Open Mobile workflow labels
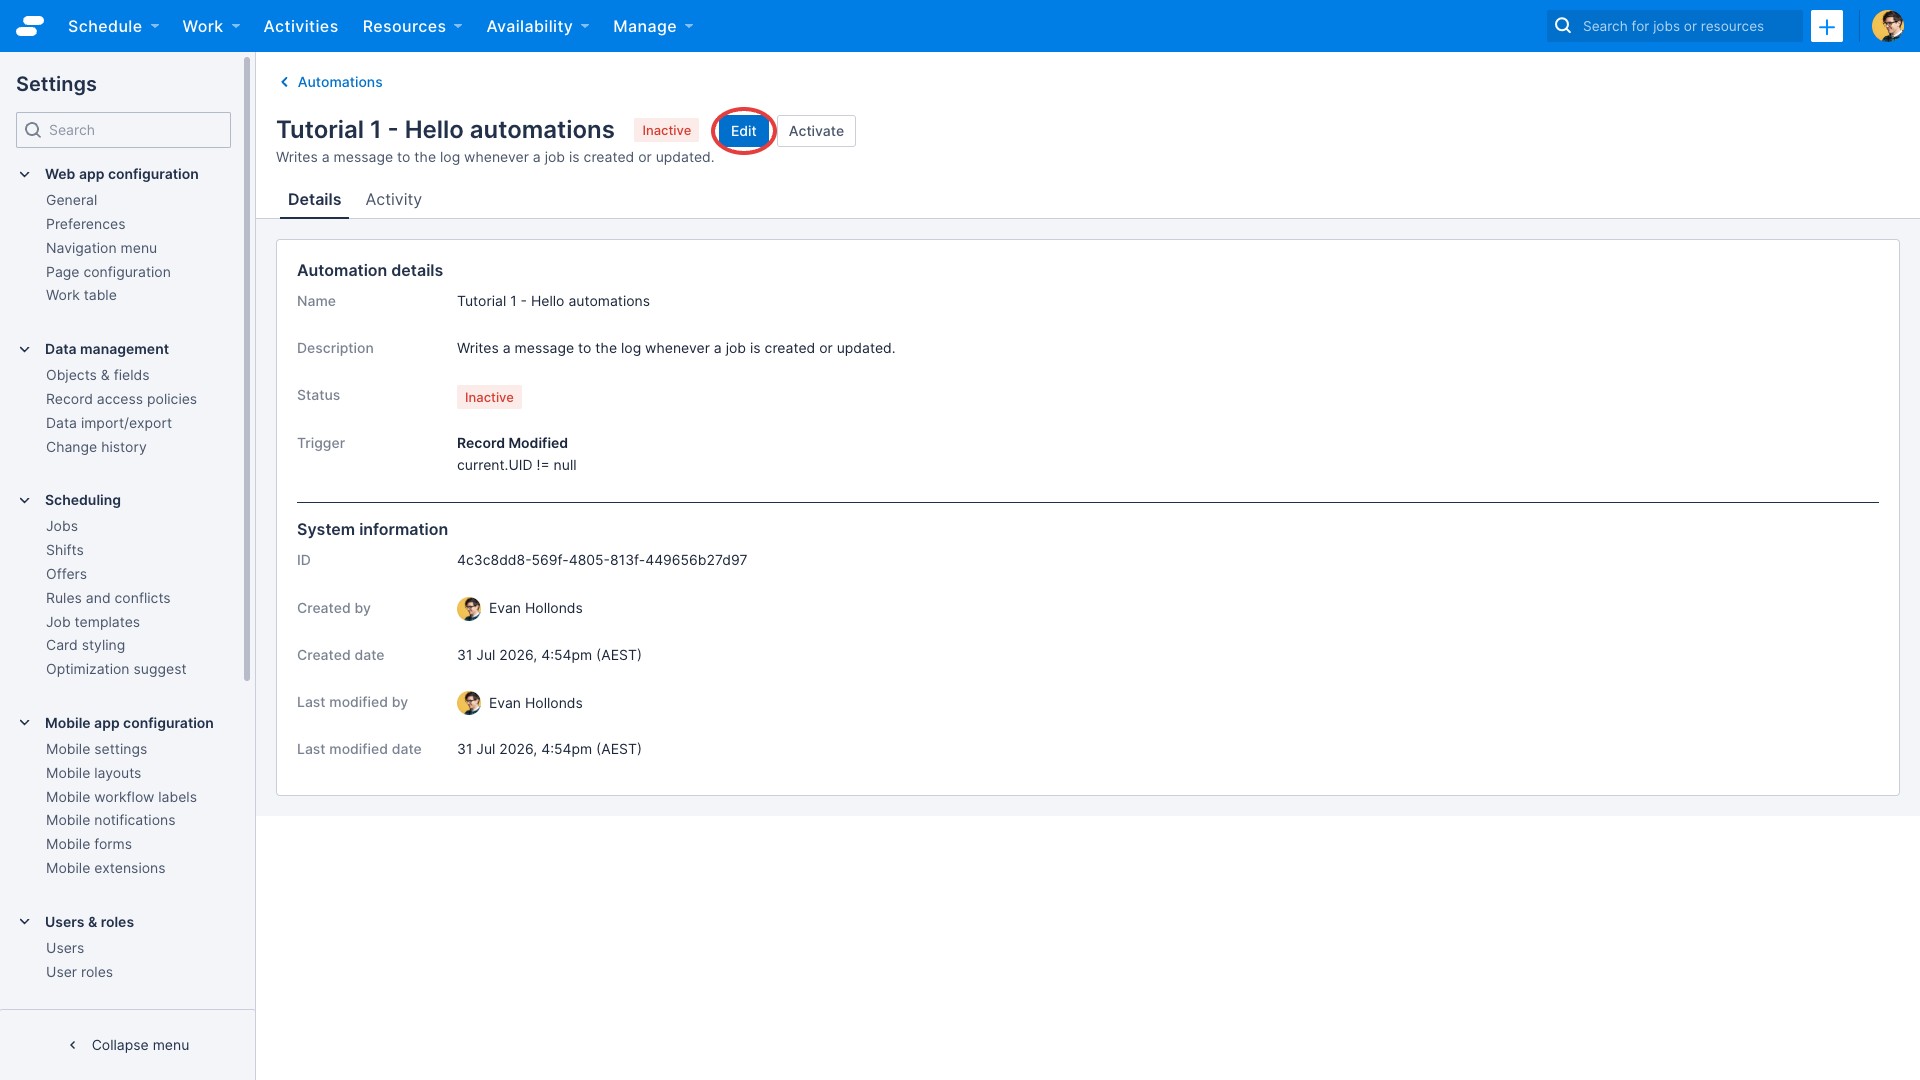 121,797
